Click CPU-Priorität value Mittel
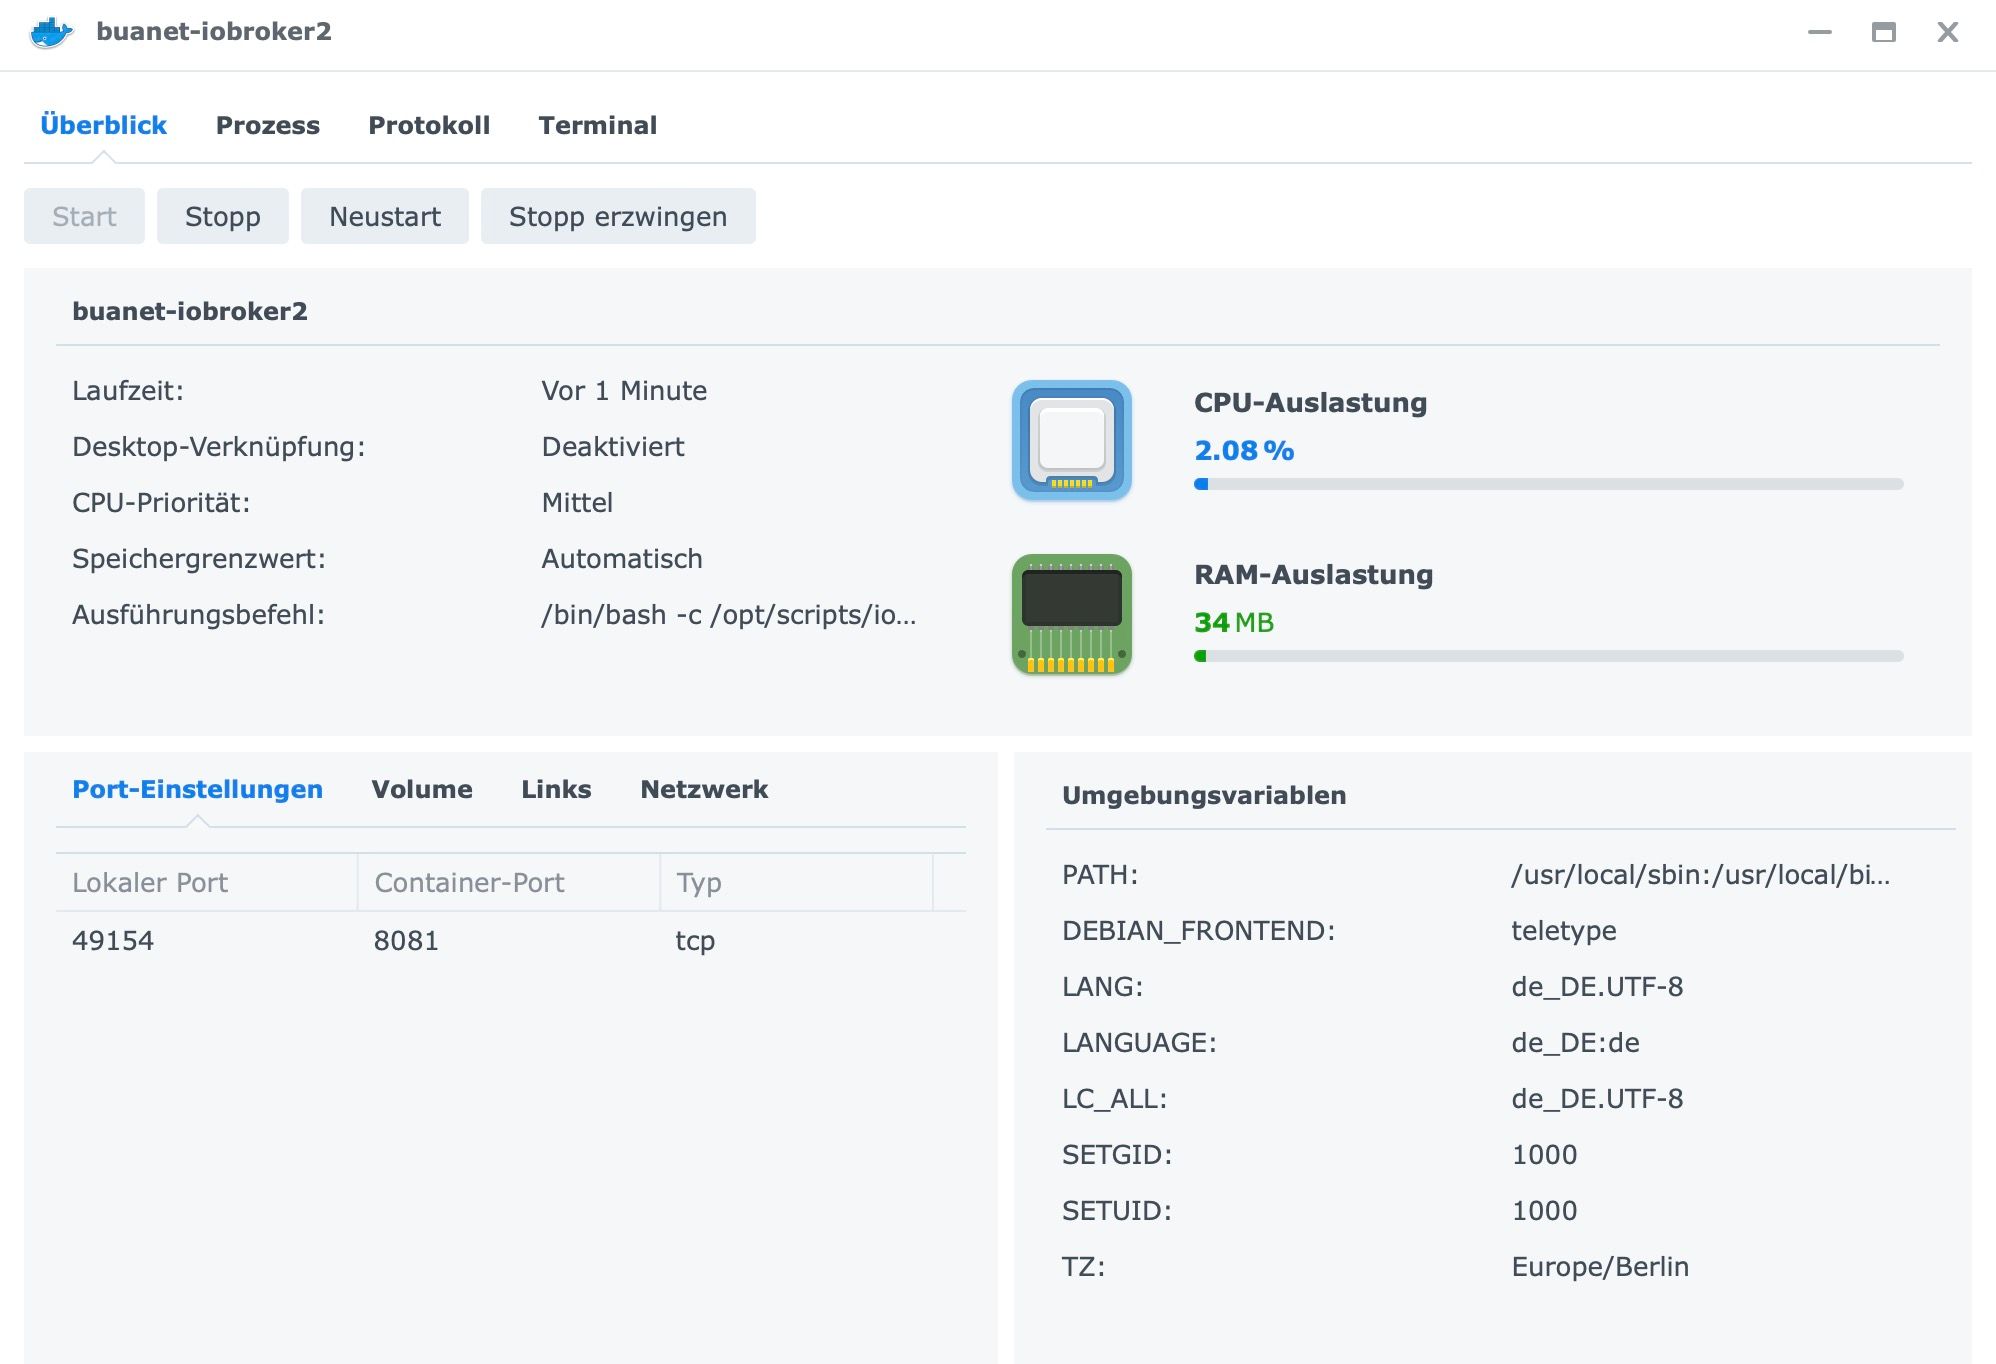 coord(577,502)
